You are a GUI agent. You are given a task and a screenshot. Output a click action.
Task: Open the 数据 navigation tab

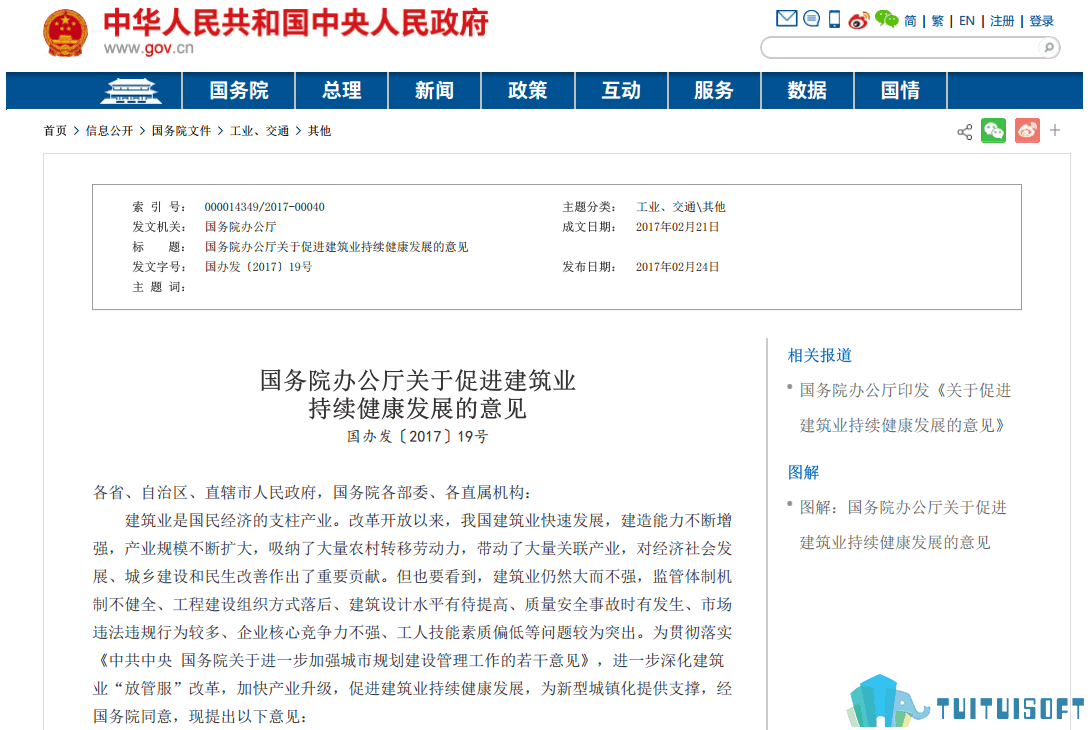[807, 90]
